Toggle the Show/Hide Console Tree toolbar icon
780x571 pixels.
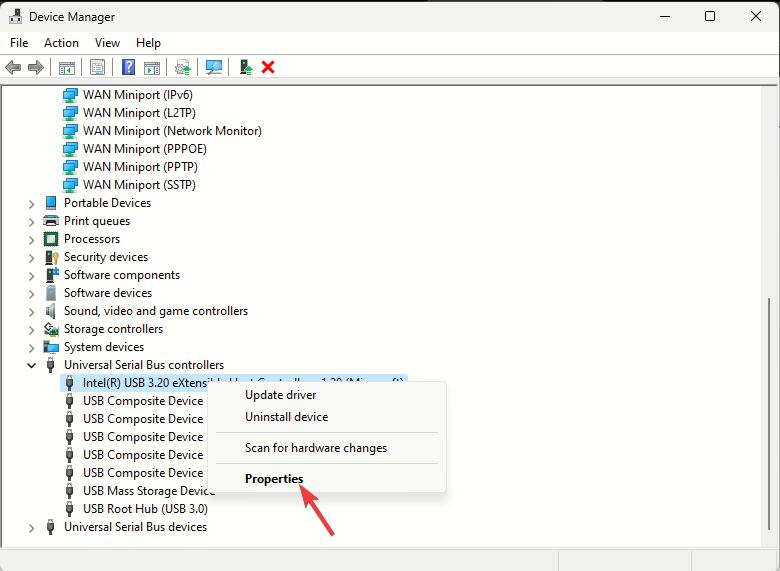click(x=67, y=67)
